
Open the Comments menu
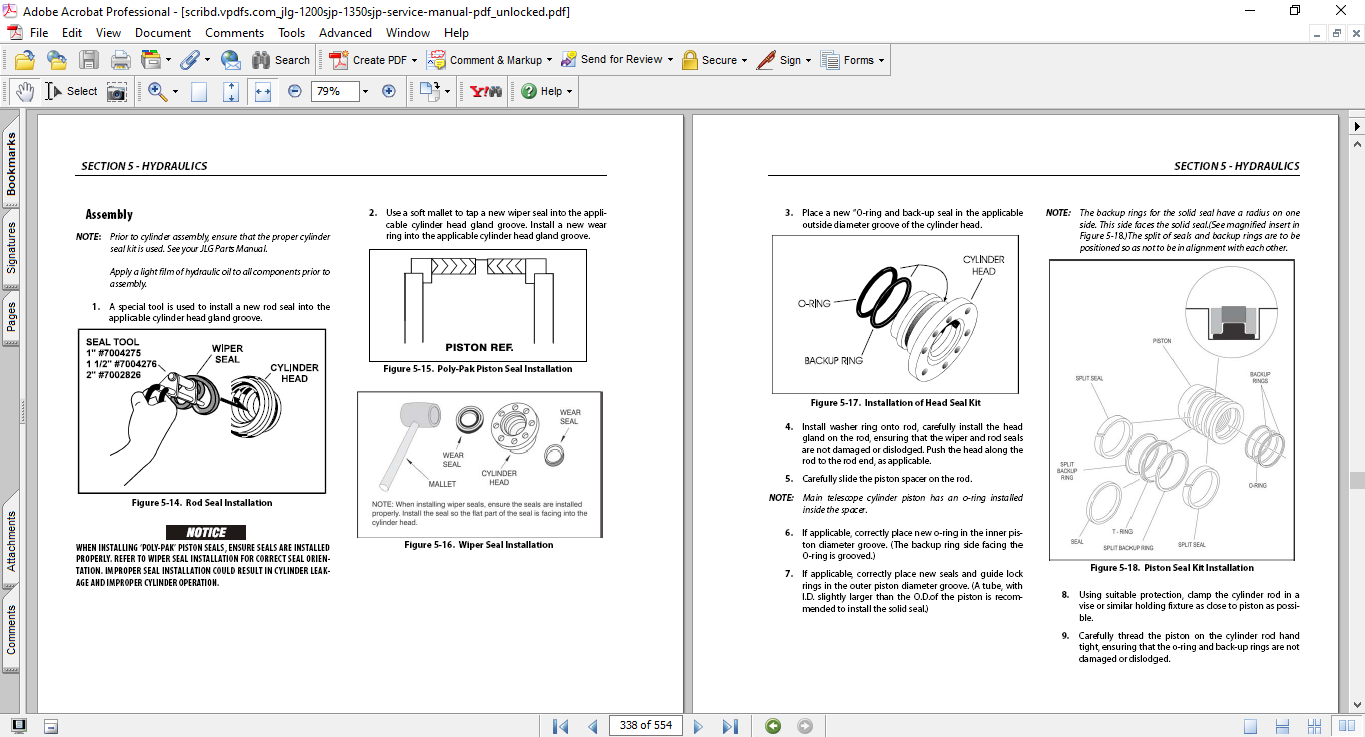(x=235, y=33)
